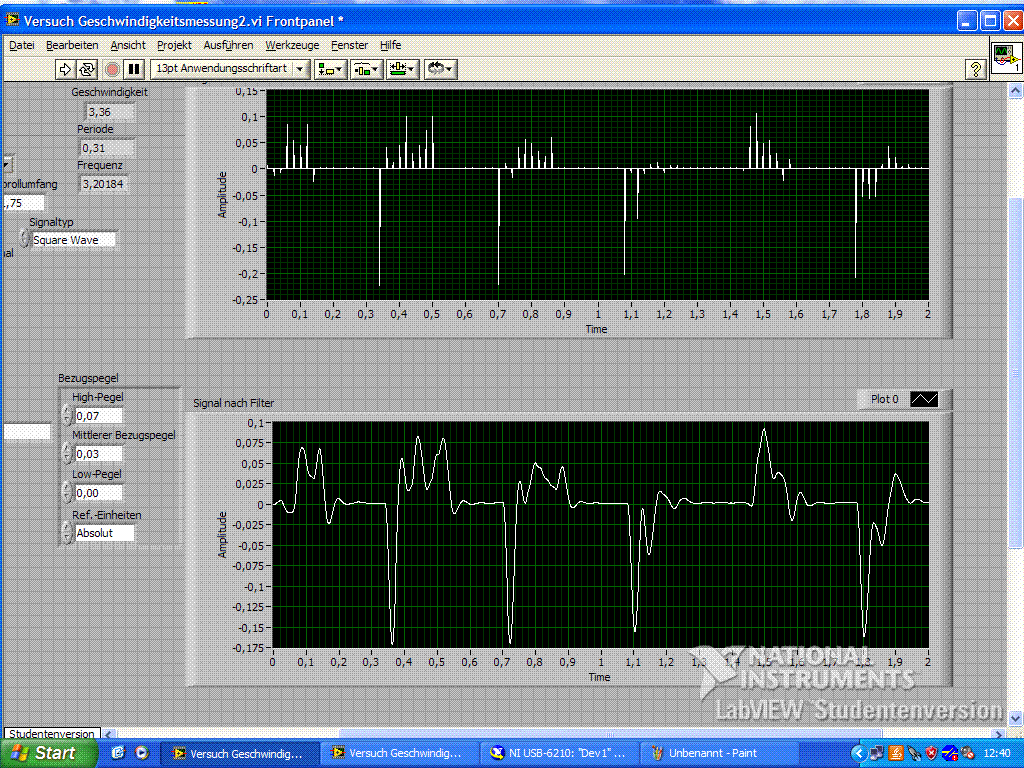Click the Low-Pegel stepper arrows
1024x768 pixels.
67,492
